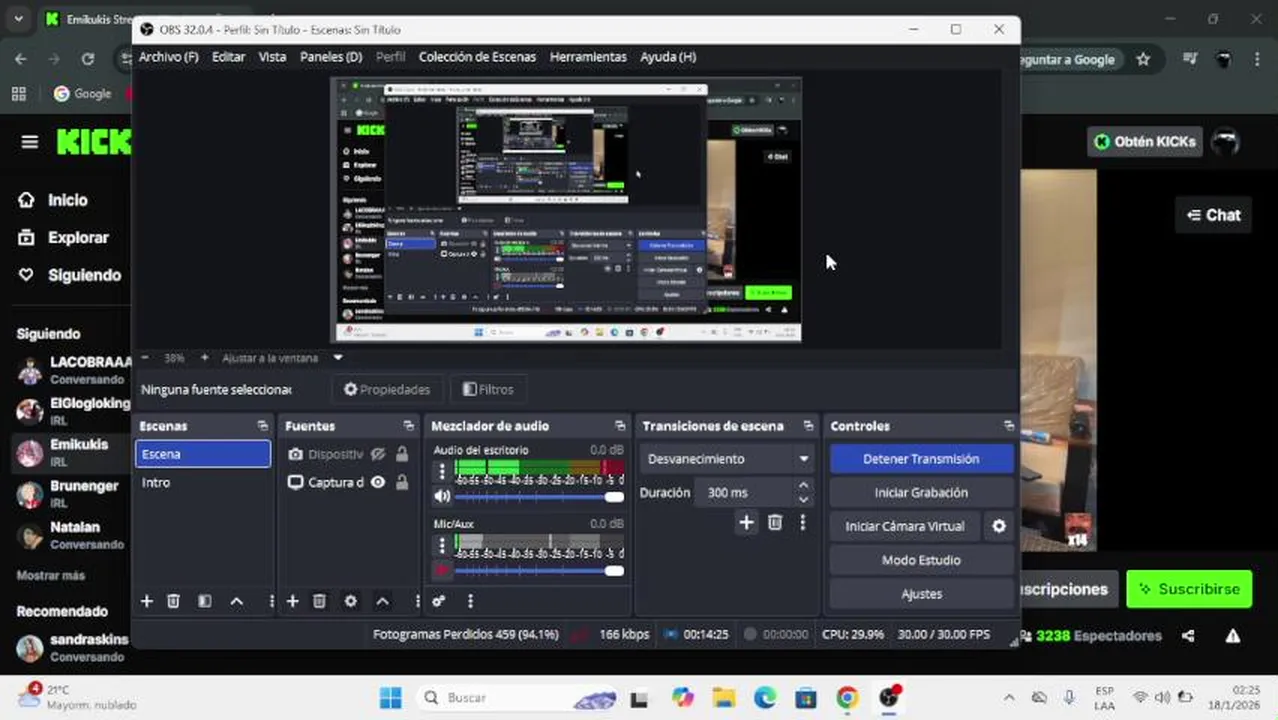1278x720 pixels.
Task: Enable Modo Estudio
Action: (x=921, y=560)
